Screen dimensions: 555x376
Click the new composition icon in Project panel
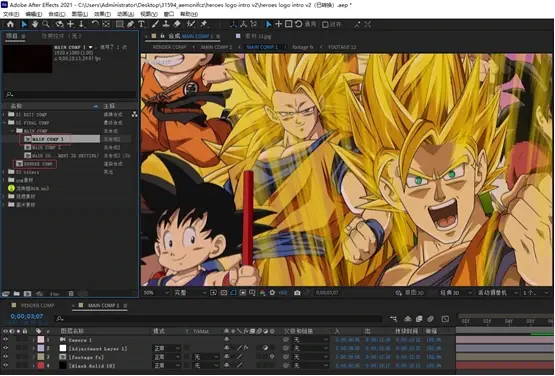(27, 294)
